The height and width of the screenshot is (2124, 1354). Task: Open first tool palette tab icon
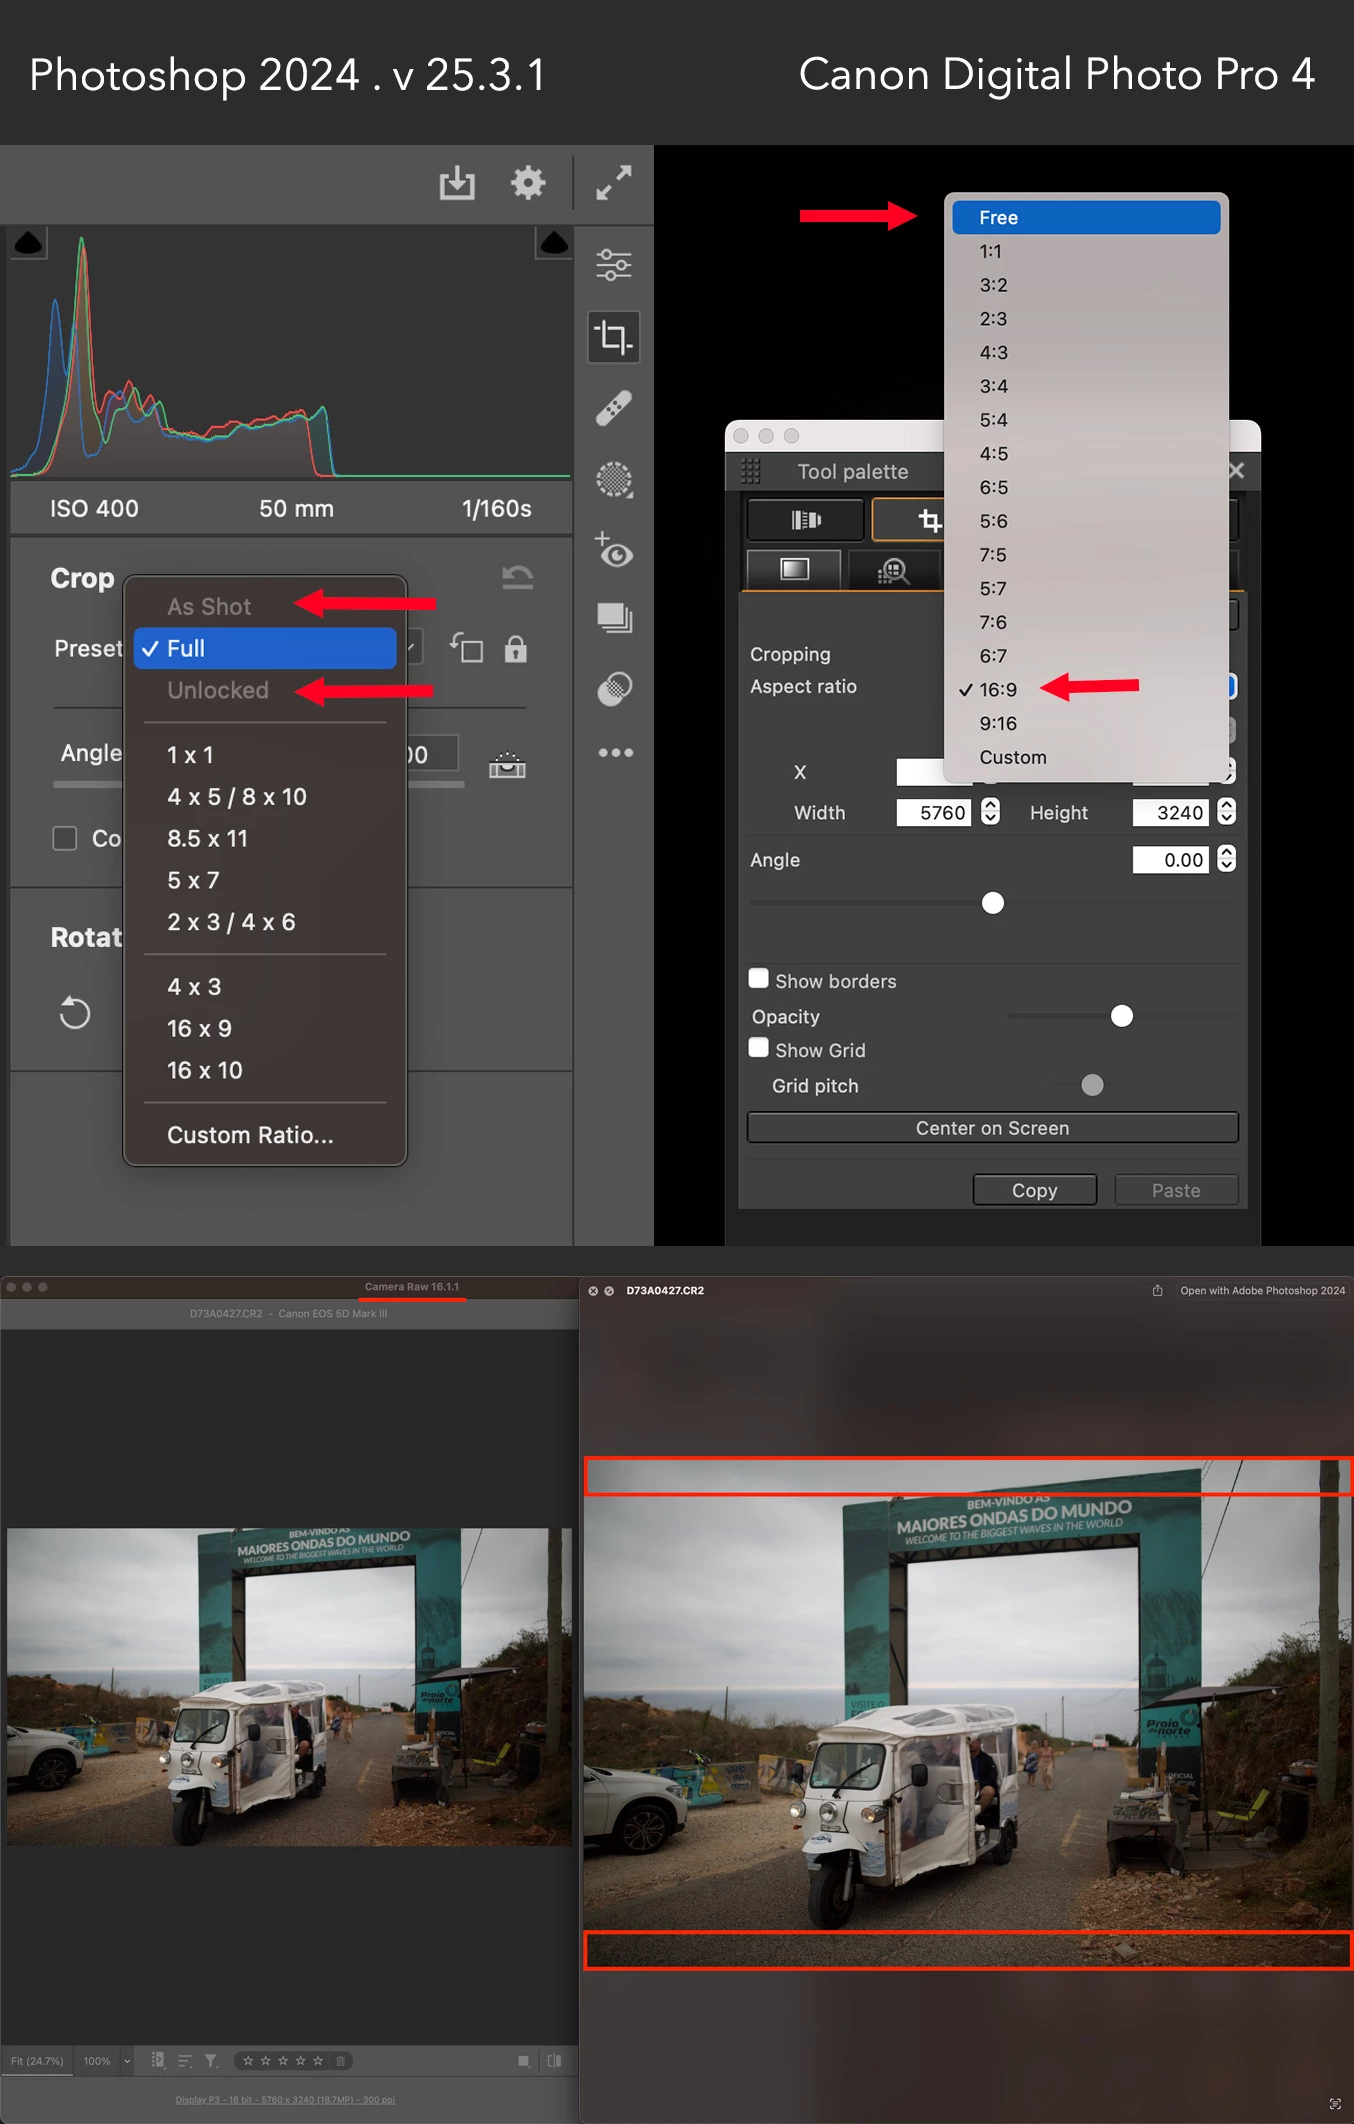(x=806, y=520)
